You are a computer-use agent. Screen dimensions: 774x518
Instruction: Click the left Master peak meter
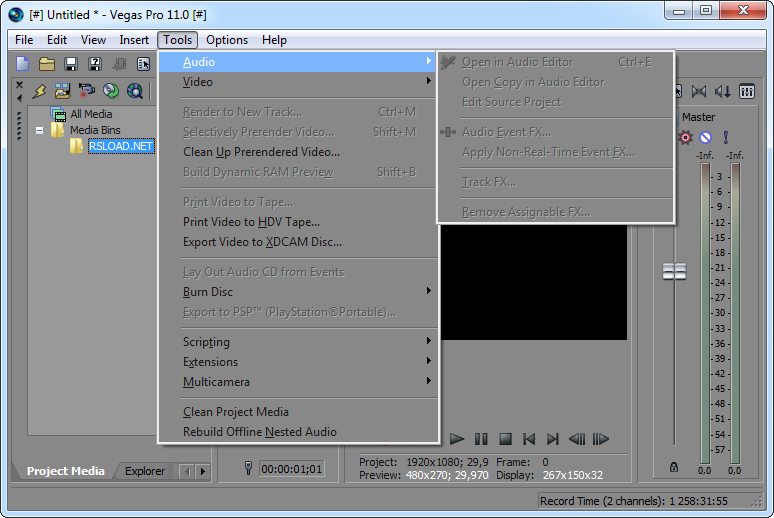pyautogui.click(x=705, y=313)
